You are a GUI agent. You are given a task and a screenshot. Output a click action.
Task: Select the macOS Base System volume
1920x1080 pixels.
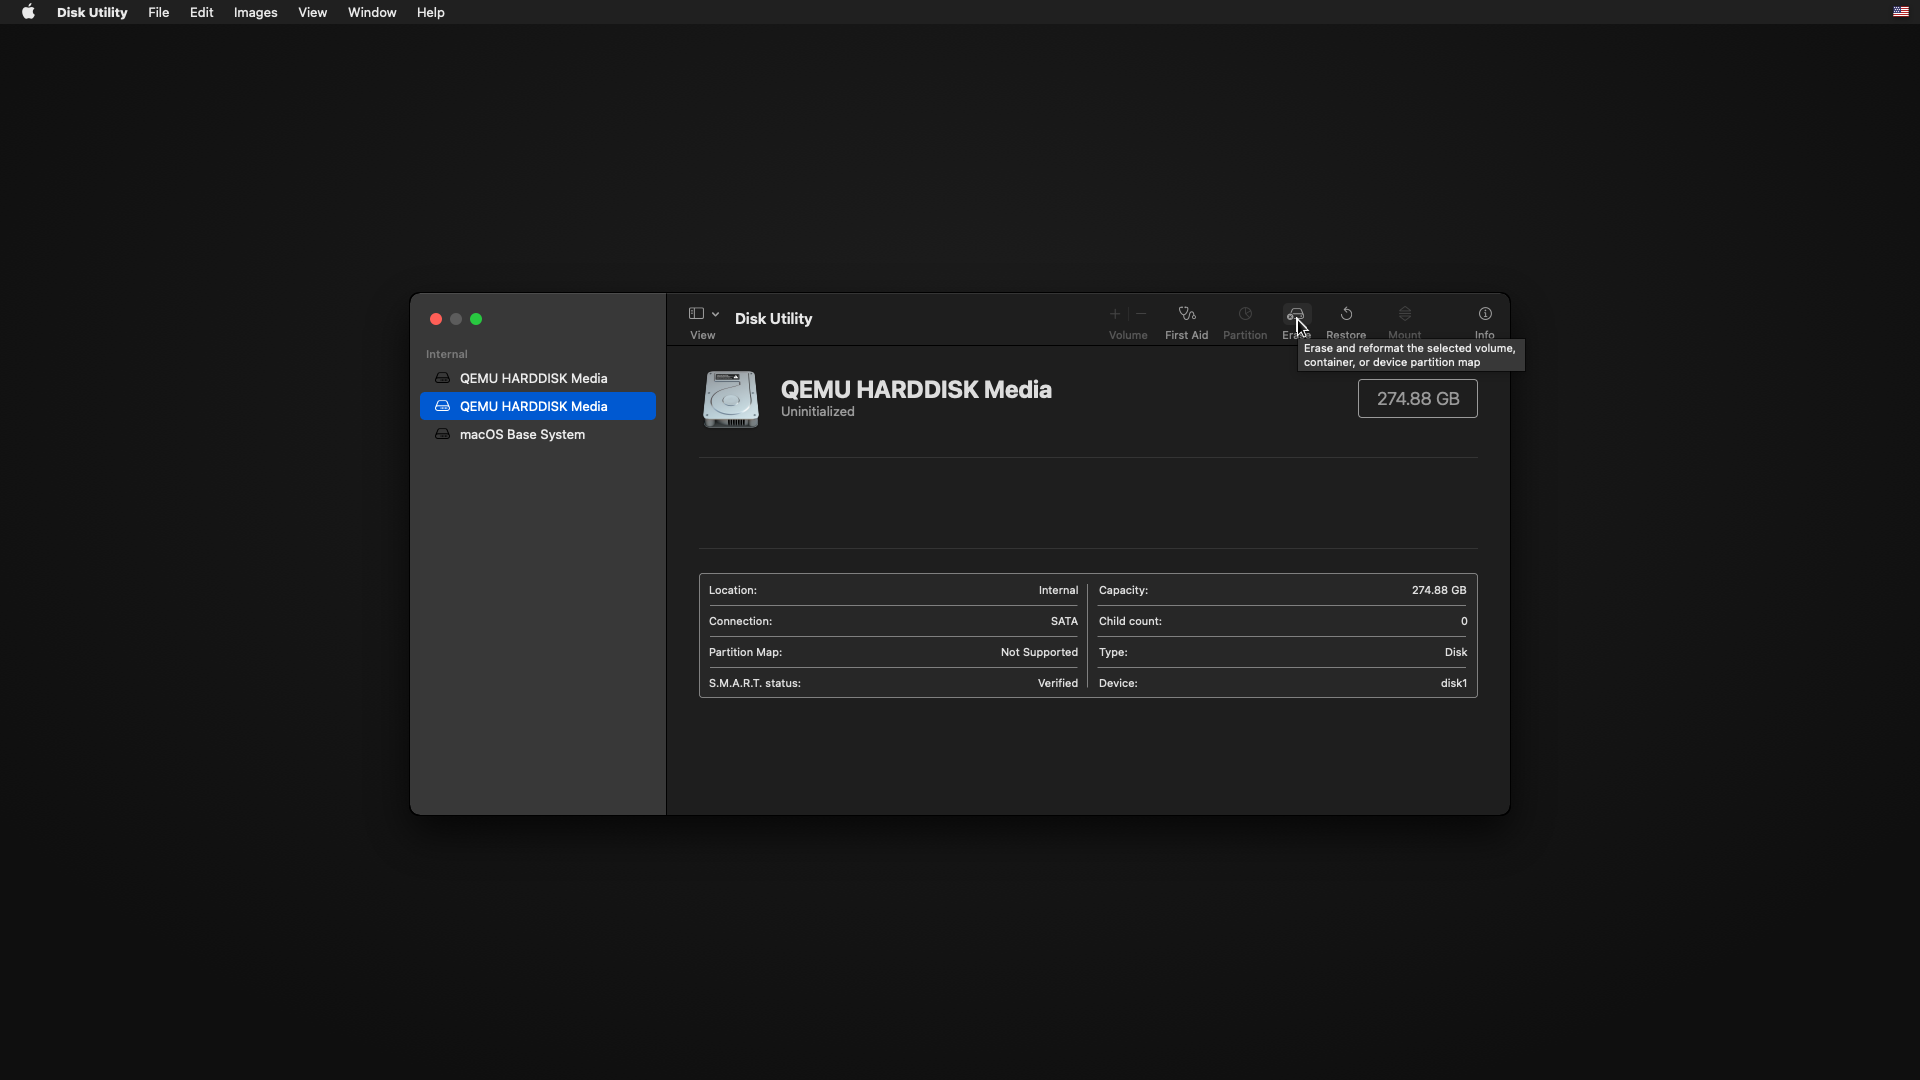(522, 434)
